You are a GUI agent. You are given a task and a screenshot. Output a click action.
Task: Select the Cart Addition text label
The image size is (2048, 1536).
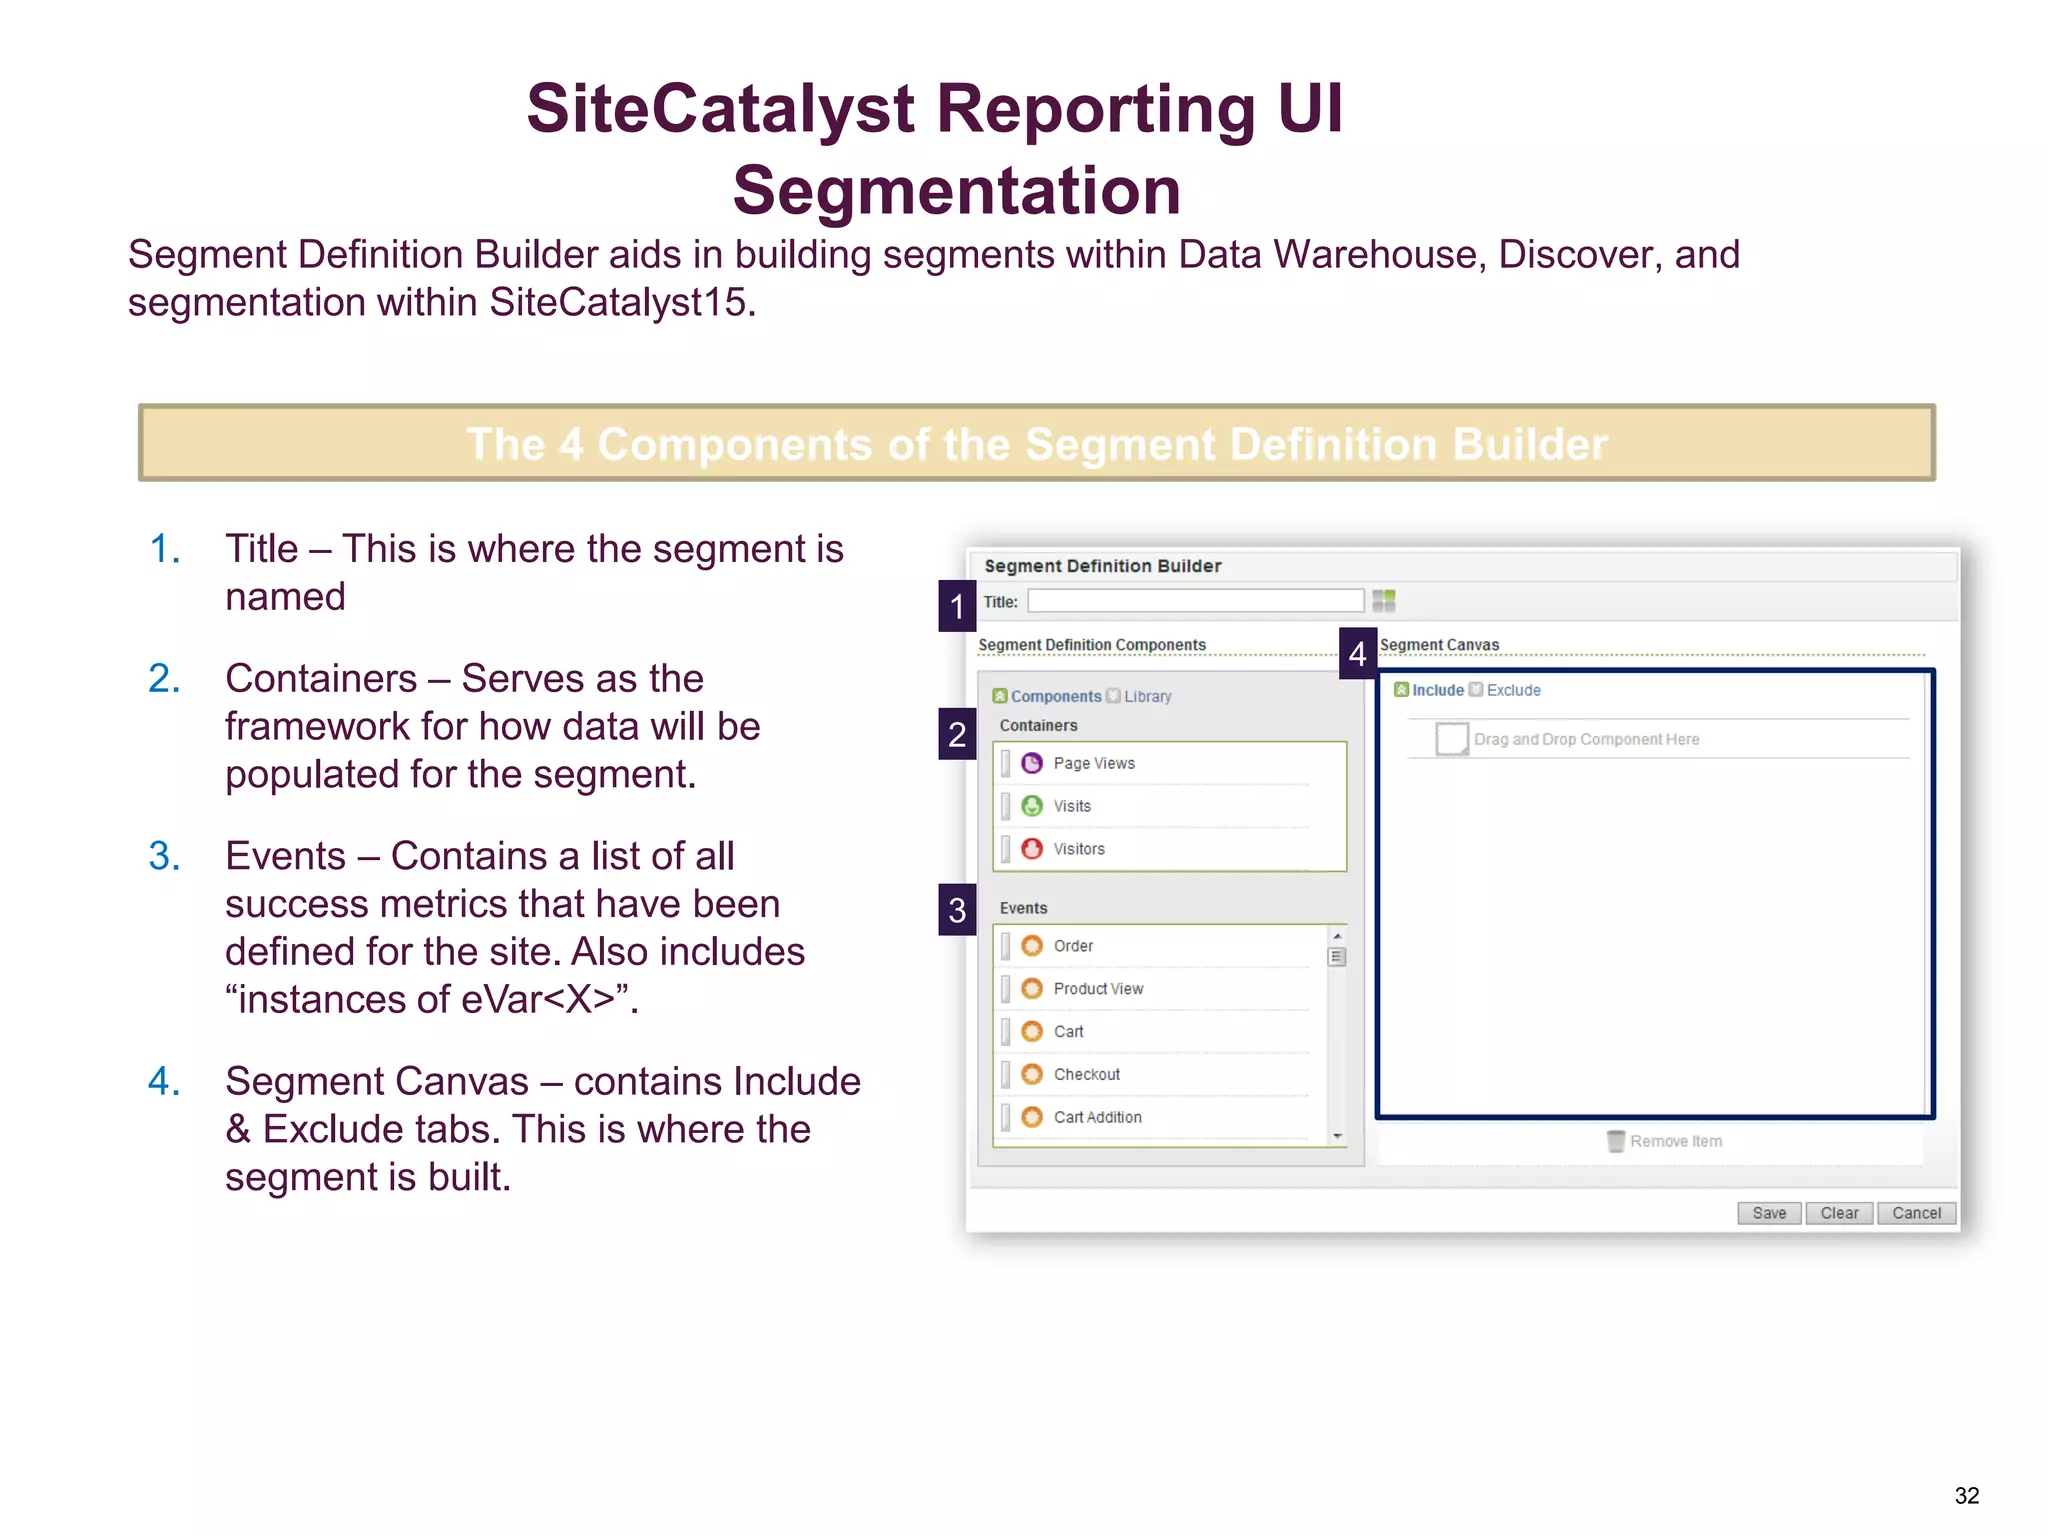(x=1097, y=1117)
